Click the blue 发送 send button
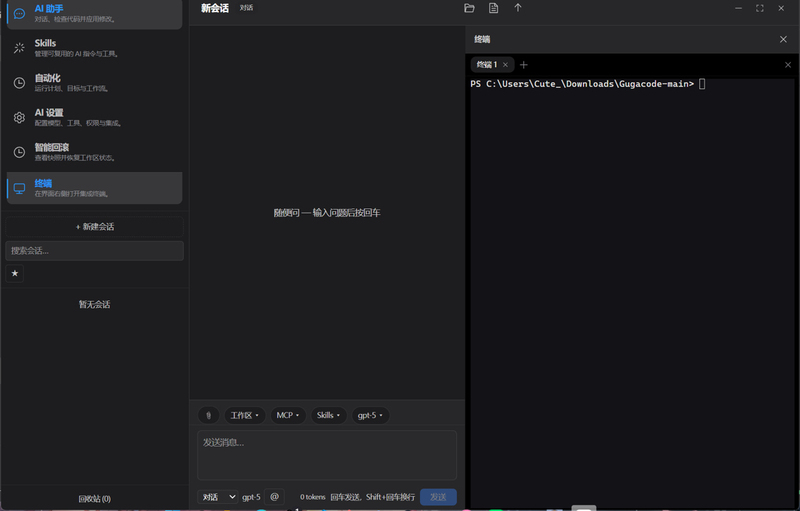800x511 pixels. click(x=438, y=497)
